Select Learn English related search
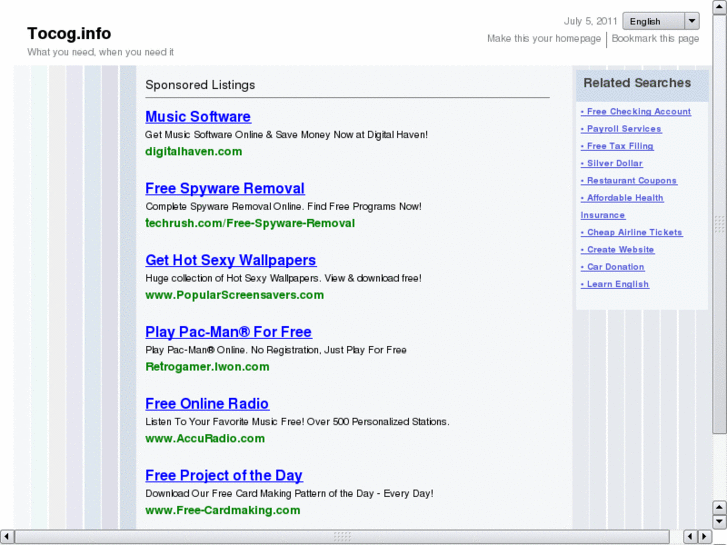Viewport: 727px width, 545px height. click(x=615, y=284)
